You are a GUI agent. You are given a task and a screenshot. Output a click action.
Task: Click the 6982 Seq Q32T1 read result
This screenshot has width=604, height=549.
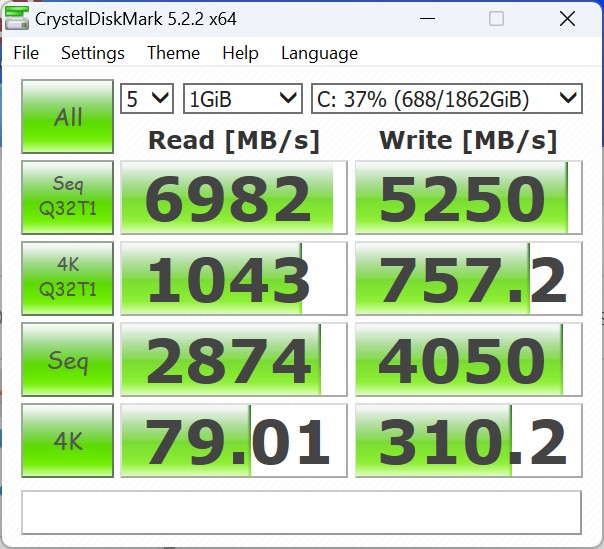(x=233, y=198)
